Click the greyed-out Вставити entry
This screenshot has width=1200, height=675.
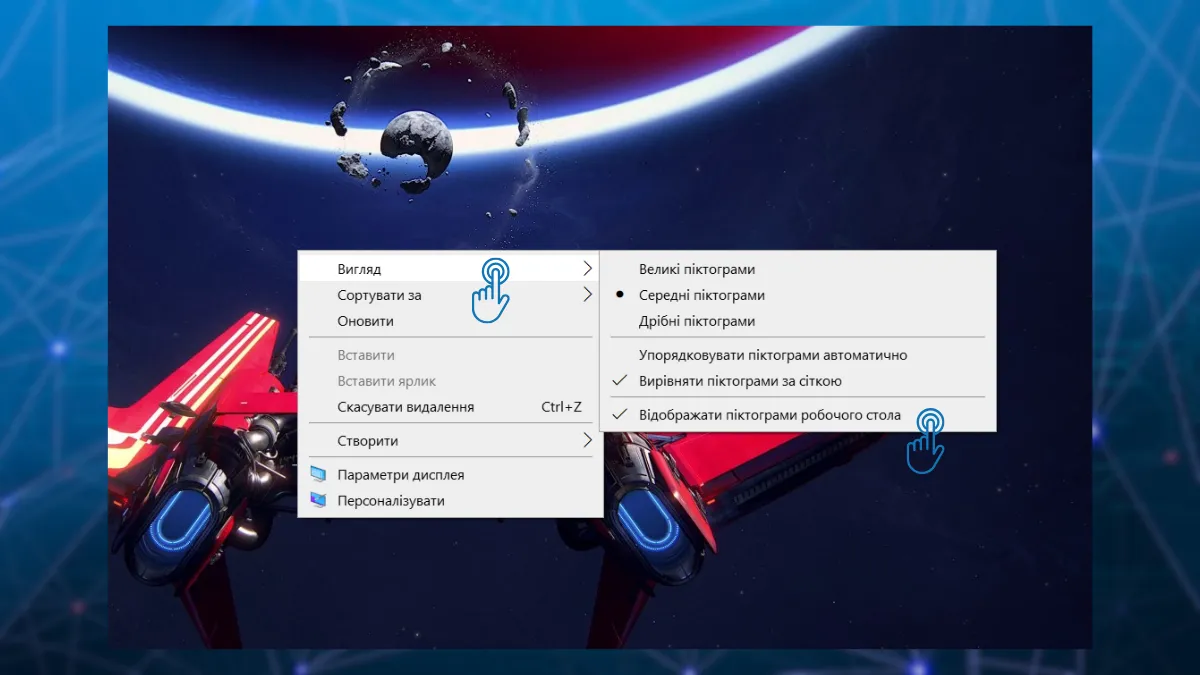pyautogui.click(x=449, y=355)
